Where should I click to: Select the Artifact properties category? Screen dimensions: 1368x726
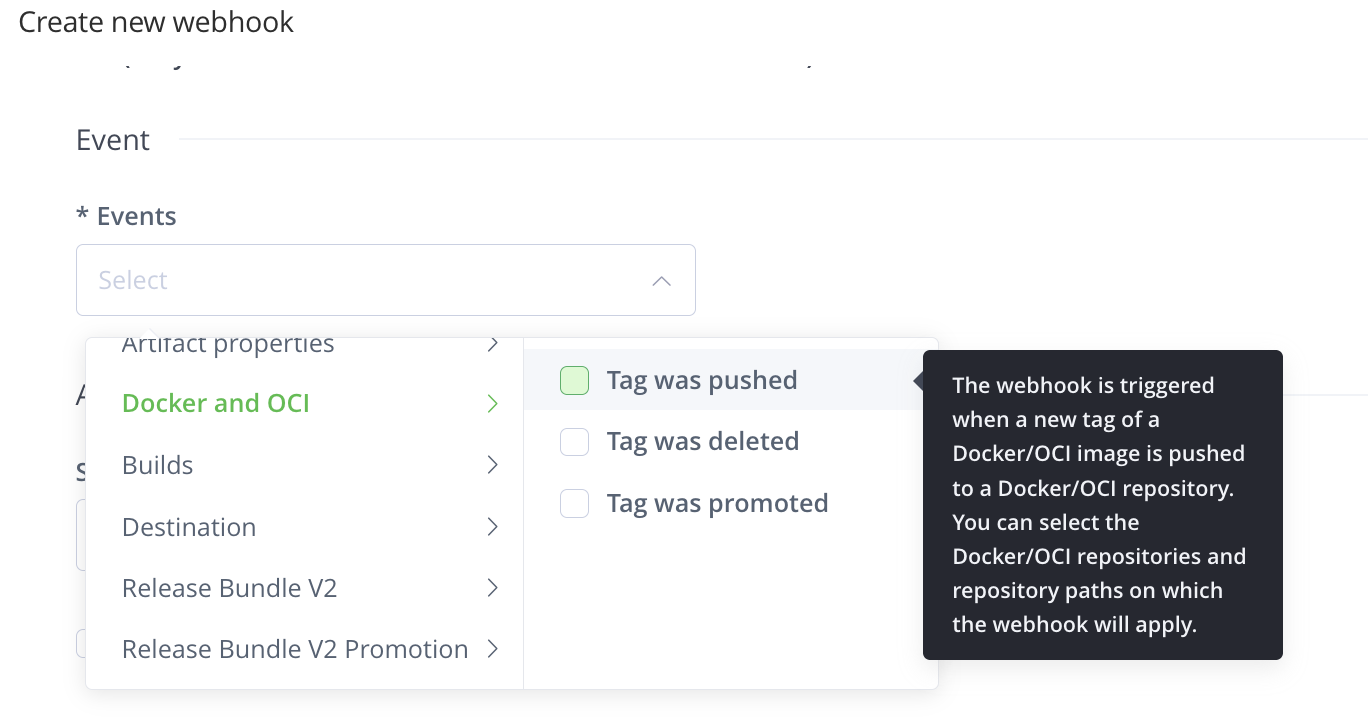[x=228, y=346]
